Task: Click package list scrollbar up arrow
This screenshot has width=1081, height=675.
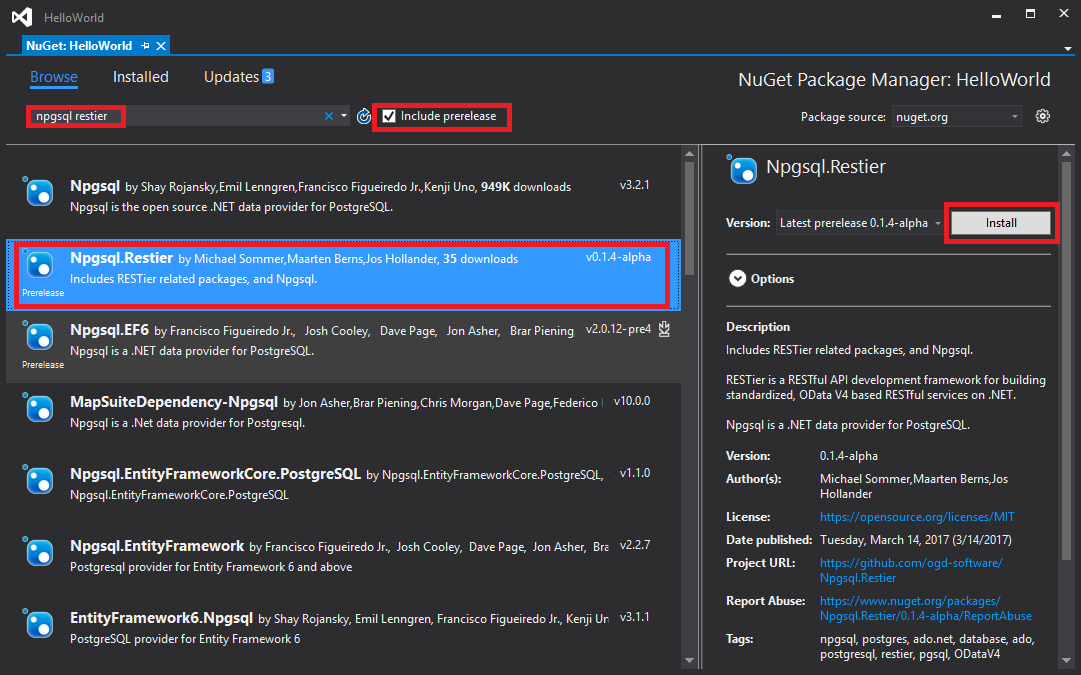Action: point(689,153)
